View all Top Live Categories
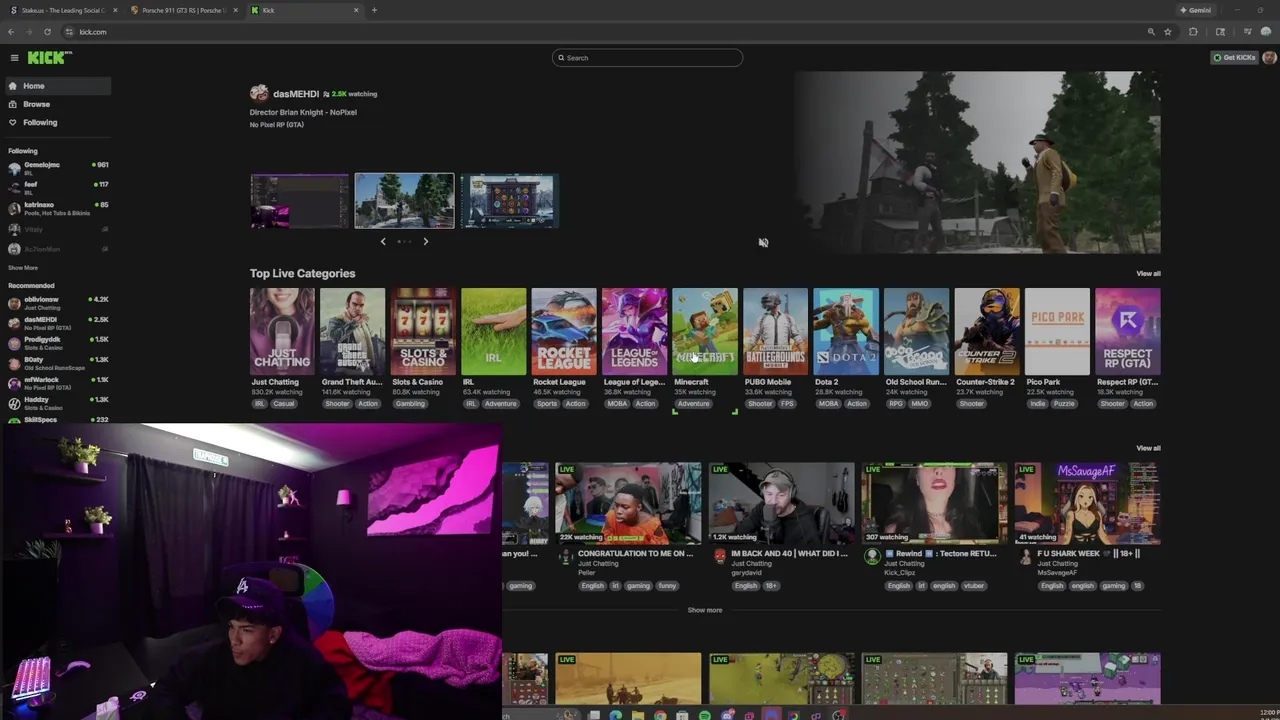This screenshot has width=1280, height=720. pos(1148,274)
